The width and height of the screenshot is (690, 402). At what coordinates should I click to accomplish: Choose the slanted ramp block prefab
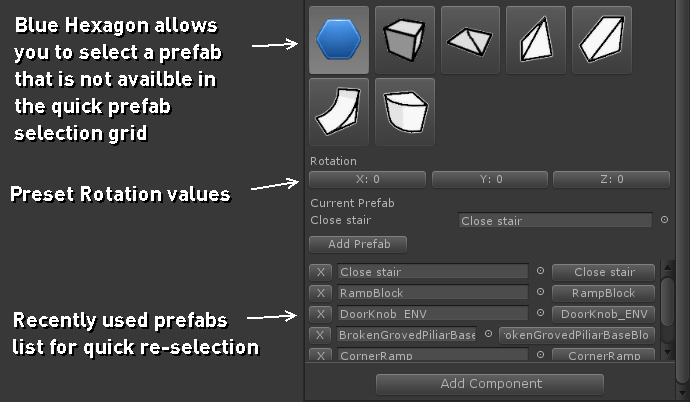[602, 40]
